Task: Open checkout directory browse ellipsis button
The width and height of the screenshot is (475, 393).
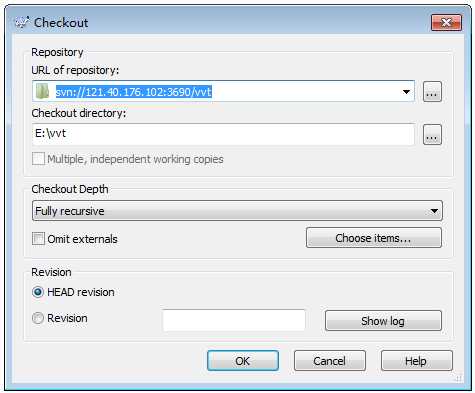Action: (x=432, y=134)
